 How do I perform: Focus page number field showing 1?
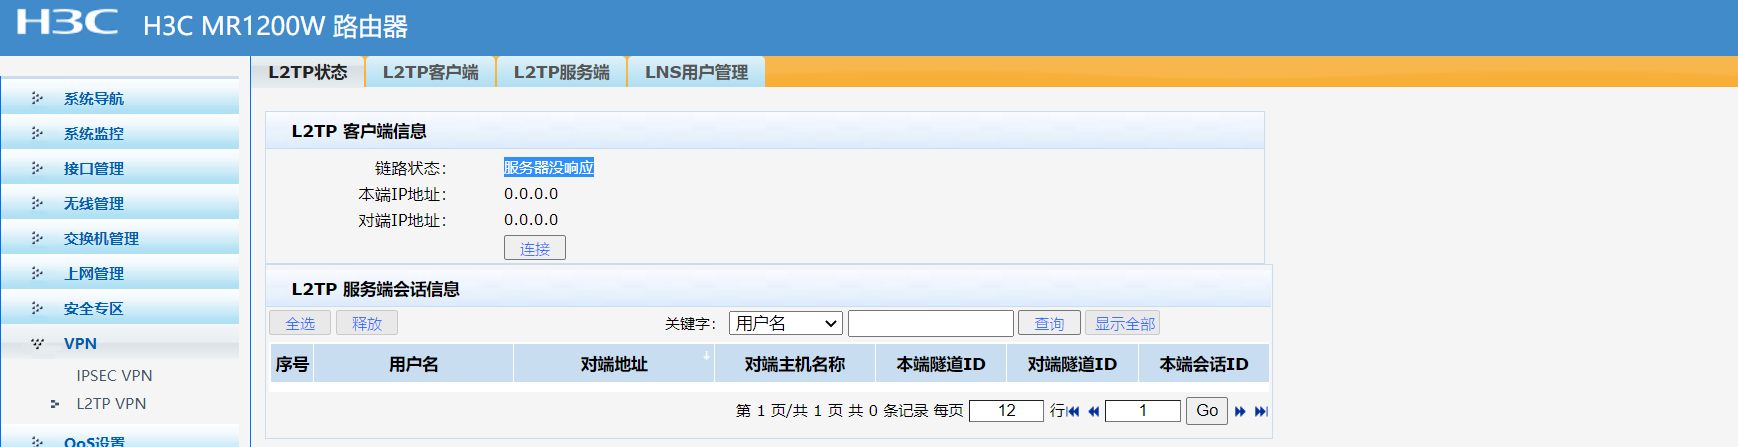(x=1143, y=411)
